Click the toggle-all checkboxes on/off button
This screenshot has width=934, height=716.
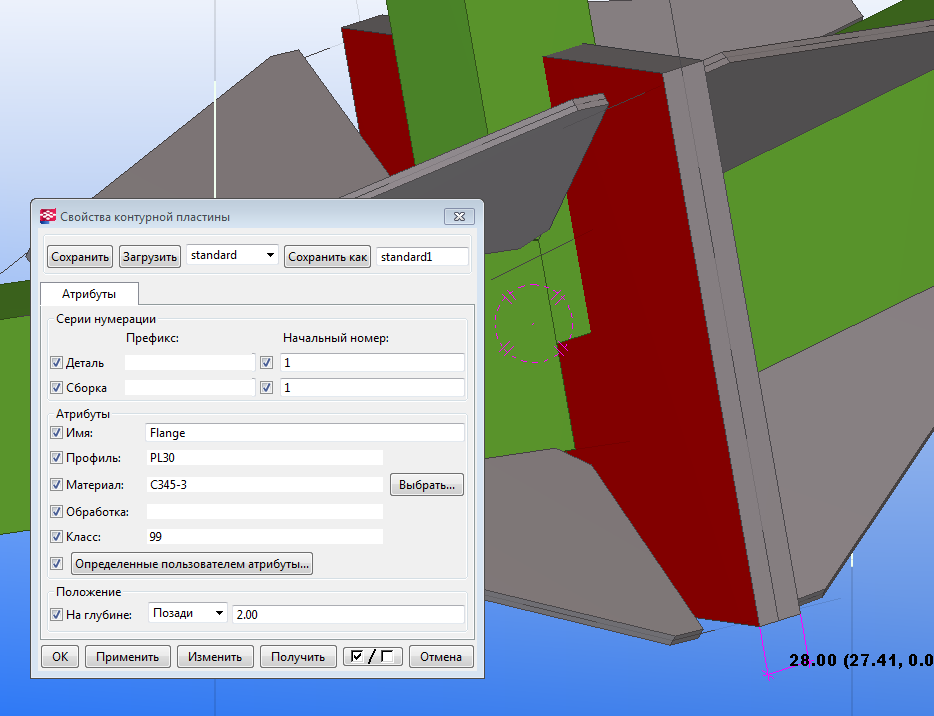(x=372, y=657)
